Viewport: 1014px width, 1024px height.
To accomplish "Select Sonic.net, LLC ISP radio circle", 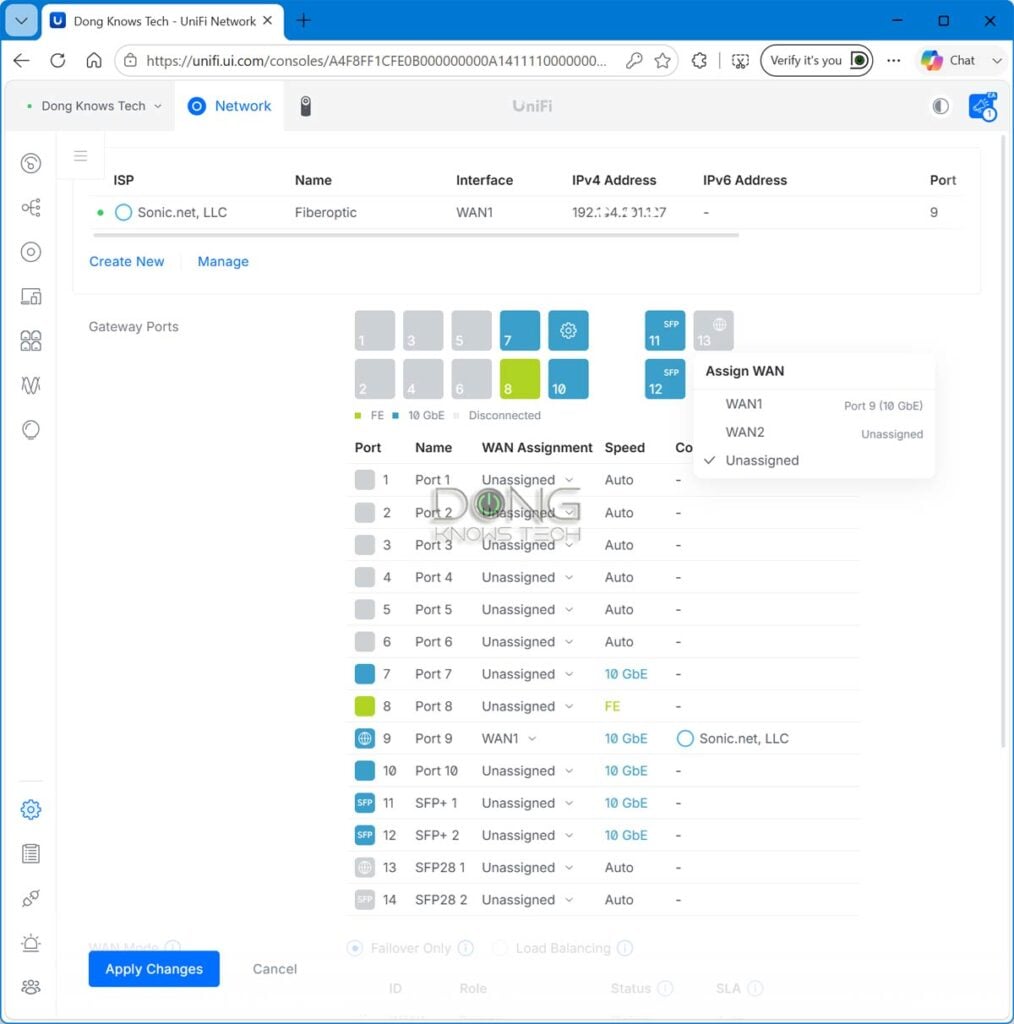I will coord(123,212).
